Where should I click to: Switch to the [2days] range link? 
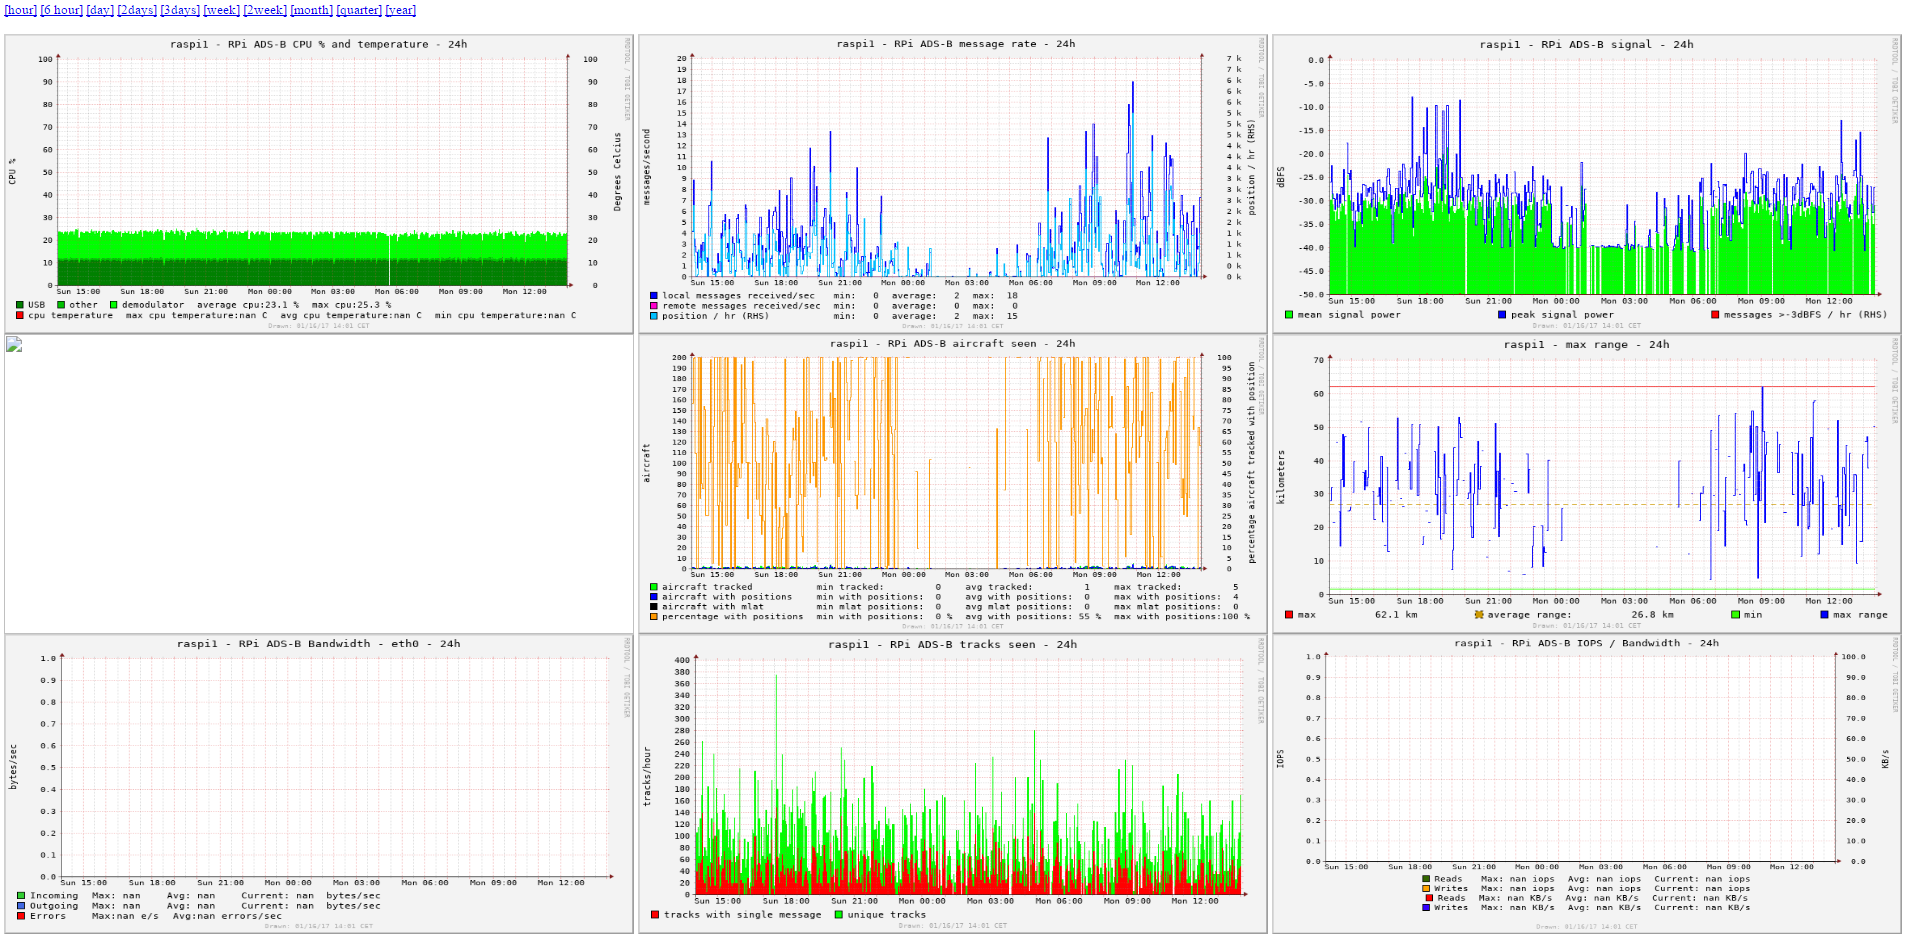[137, 10]
